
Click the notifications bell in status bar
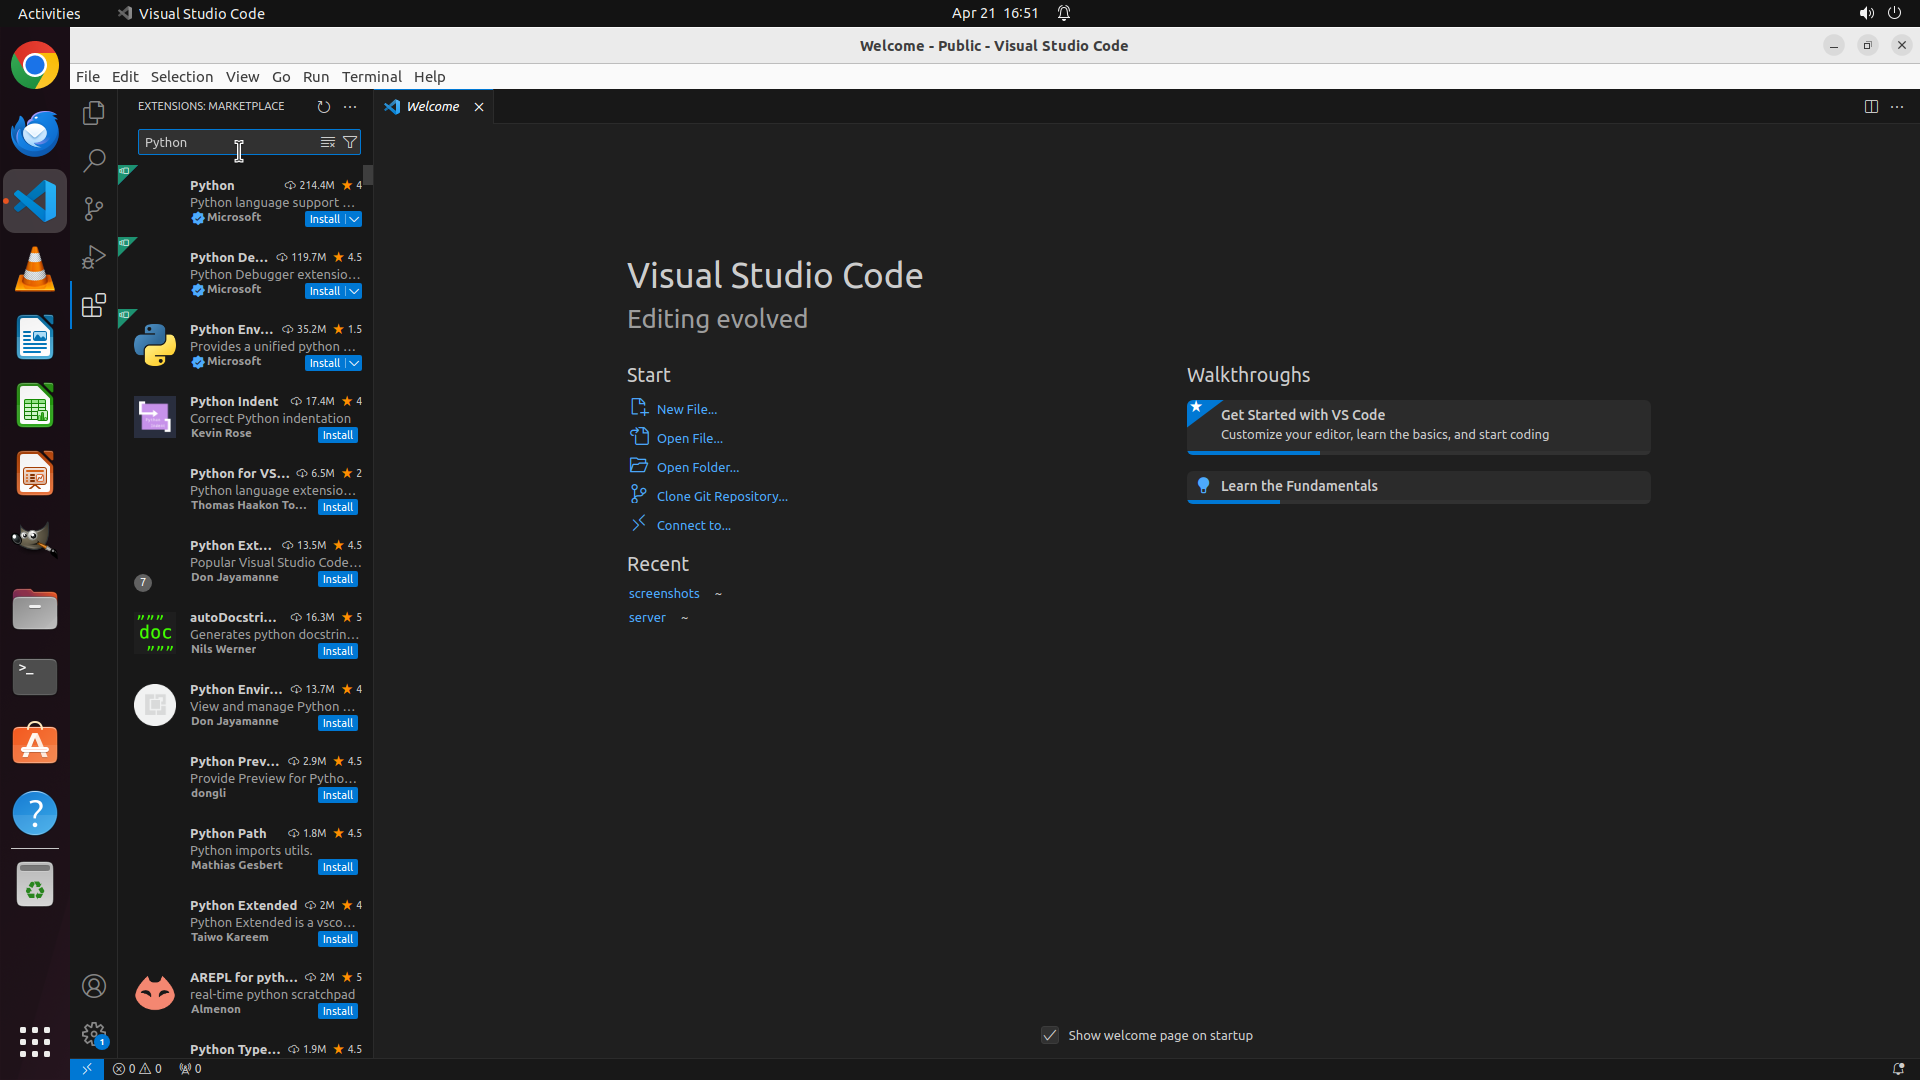pyautogui.click(x=1897, y=1068)
